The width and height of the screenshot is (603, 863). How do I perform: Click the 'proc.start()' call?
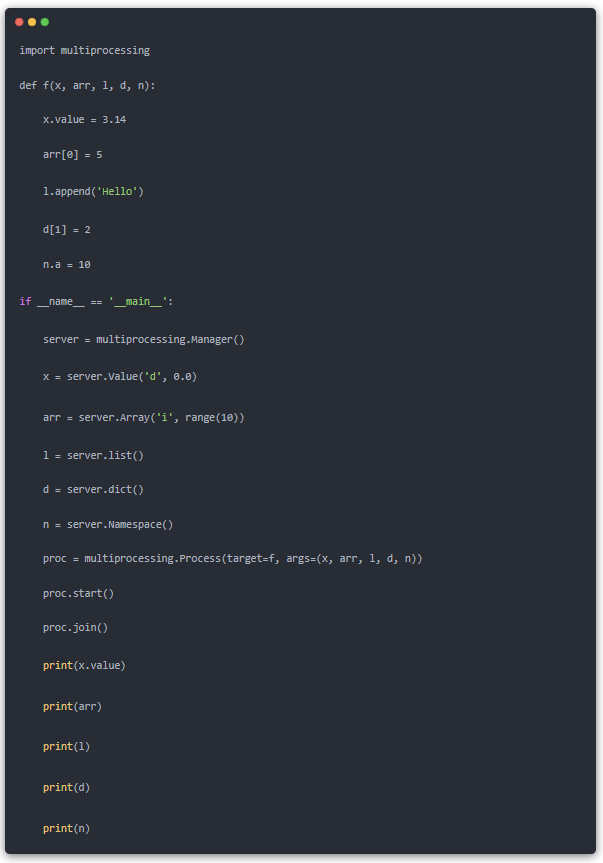[78, 593]
